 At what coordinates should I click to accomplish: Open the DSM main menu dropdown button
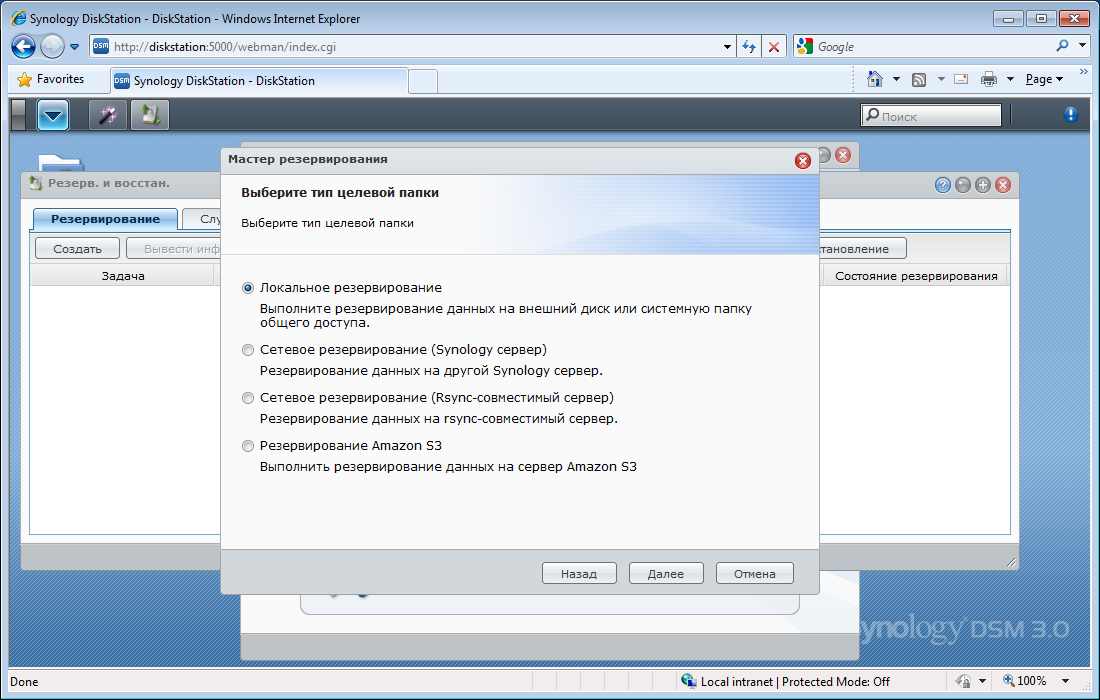[53, 115]
